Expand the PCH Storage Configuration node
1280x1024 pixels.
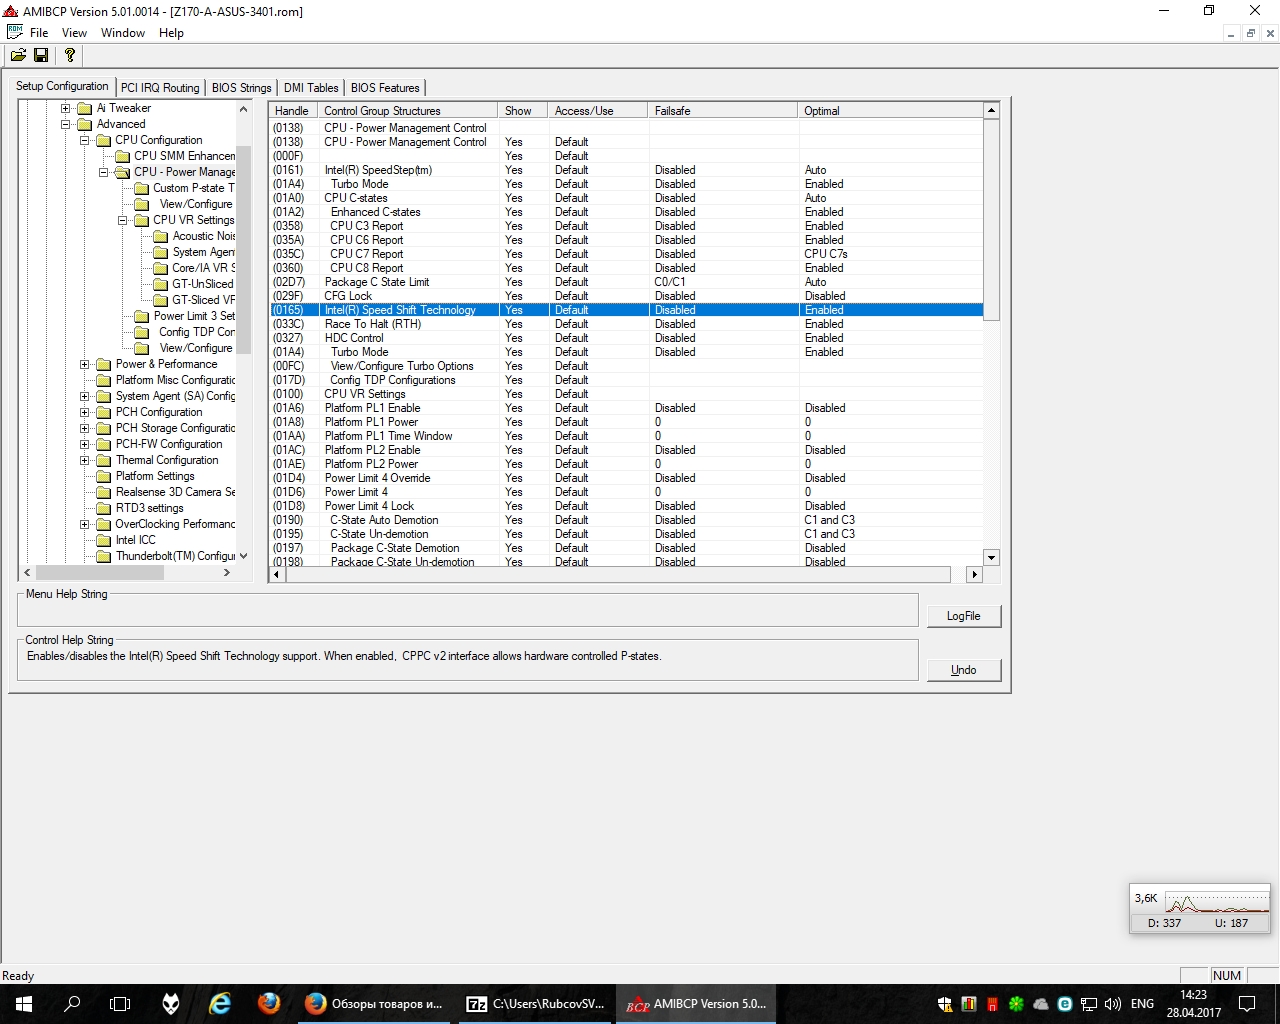click(85, 428)
